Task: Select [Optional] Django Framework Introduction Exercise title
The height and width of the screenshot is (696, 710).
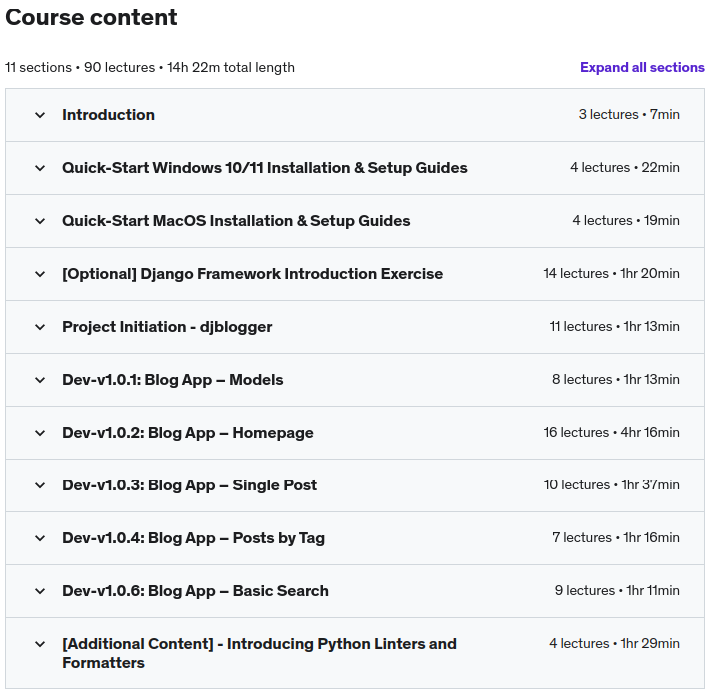Action: click(x=252, y=274)
